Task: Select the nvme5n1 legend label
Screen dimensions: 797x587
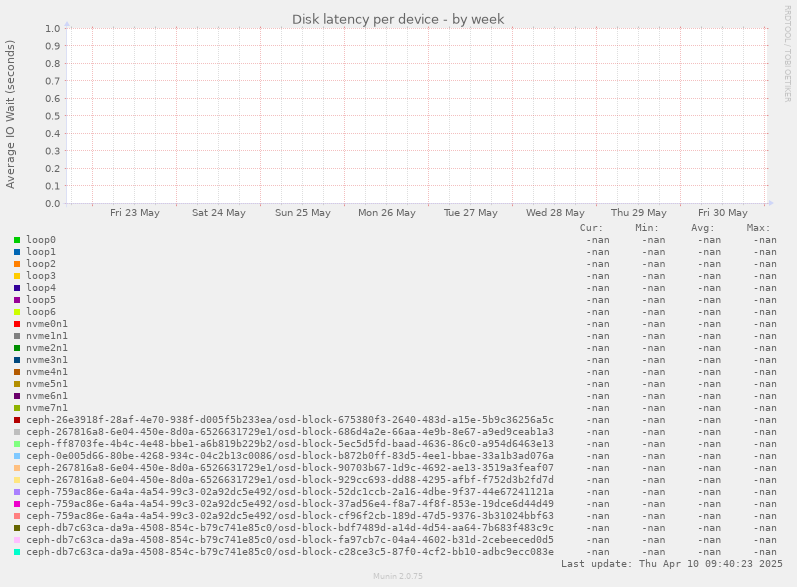Action: click(x=47, y=384)
